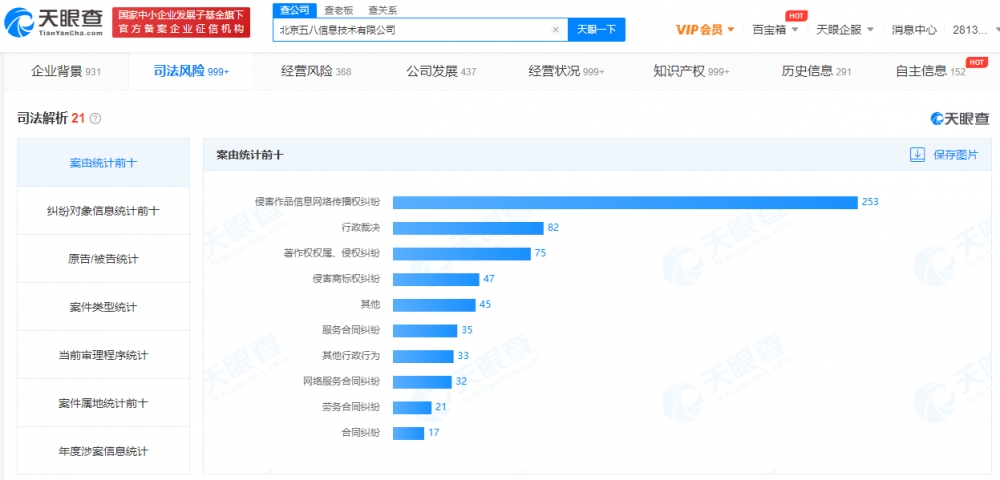1000x480 pixels.
Task: Select 案由统计前十 in the sidebar
Action: (x=103, y=163)
